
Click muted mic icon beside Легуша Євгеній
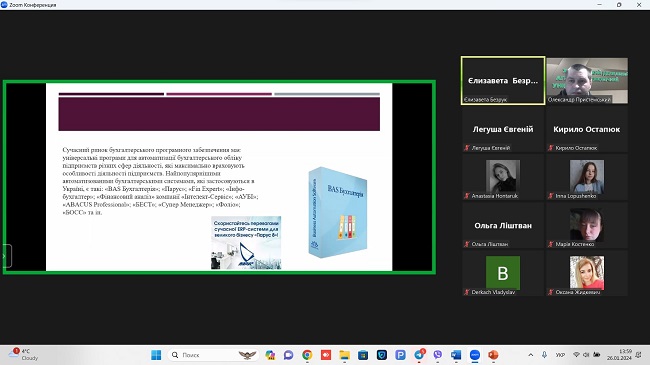pyautogui.click(x=467, y=148)
